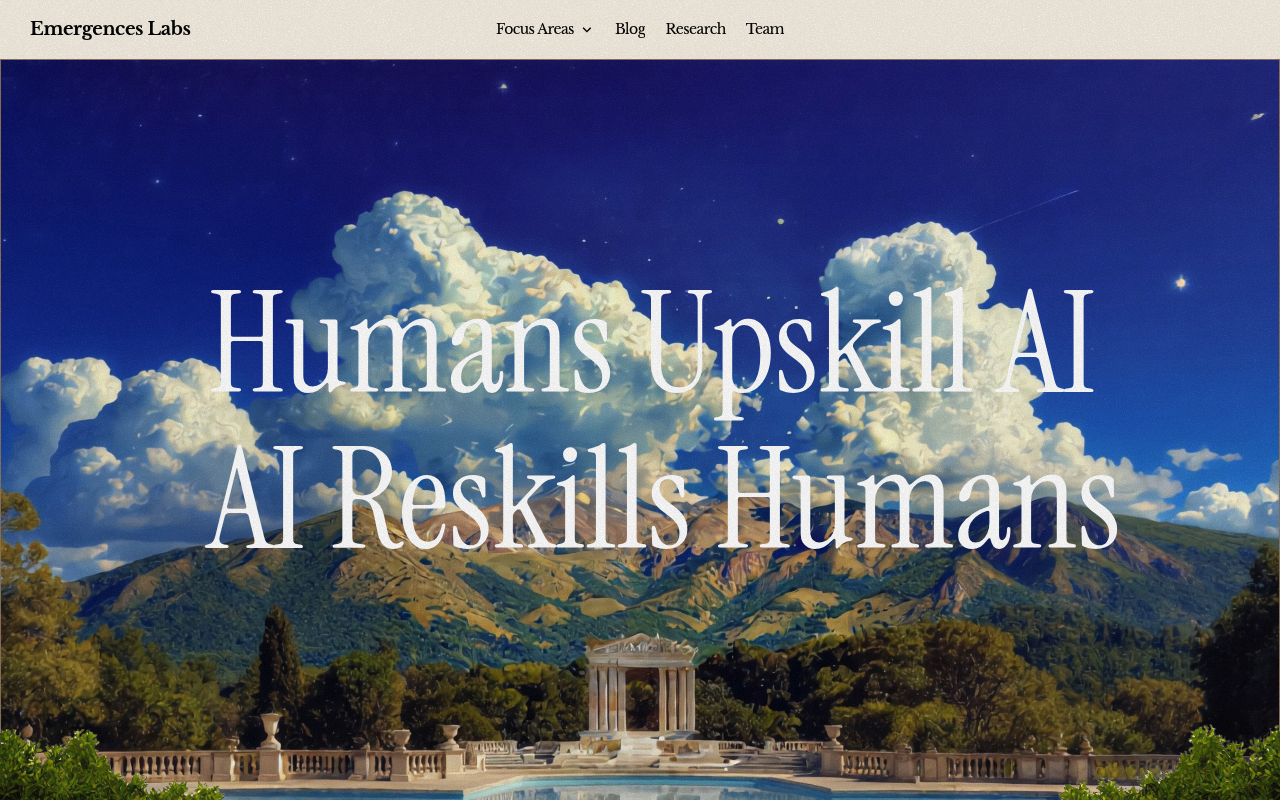
Task: Go to the Blog page
Action: 630,29
